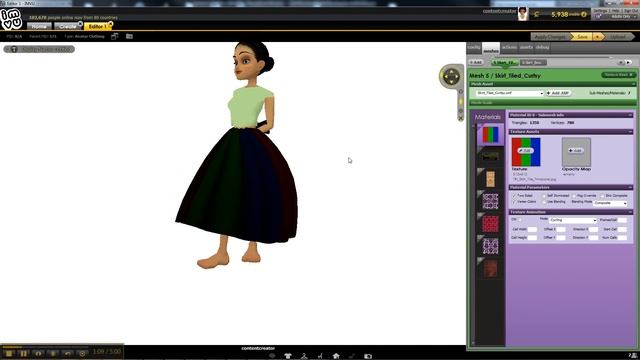Switch to the Editor 1 tab

click(97, 26)
